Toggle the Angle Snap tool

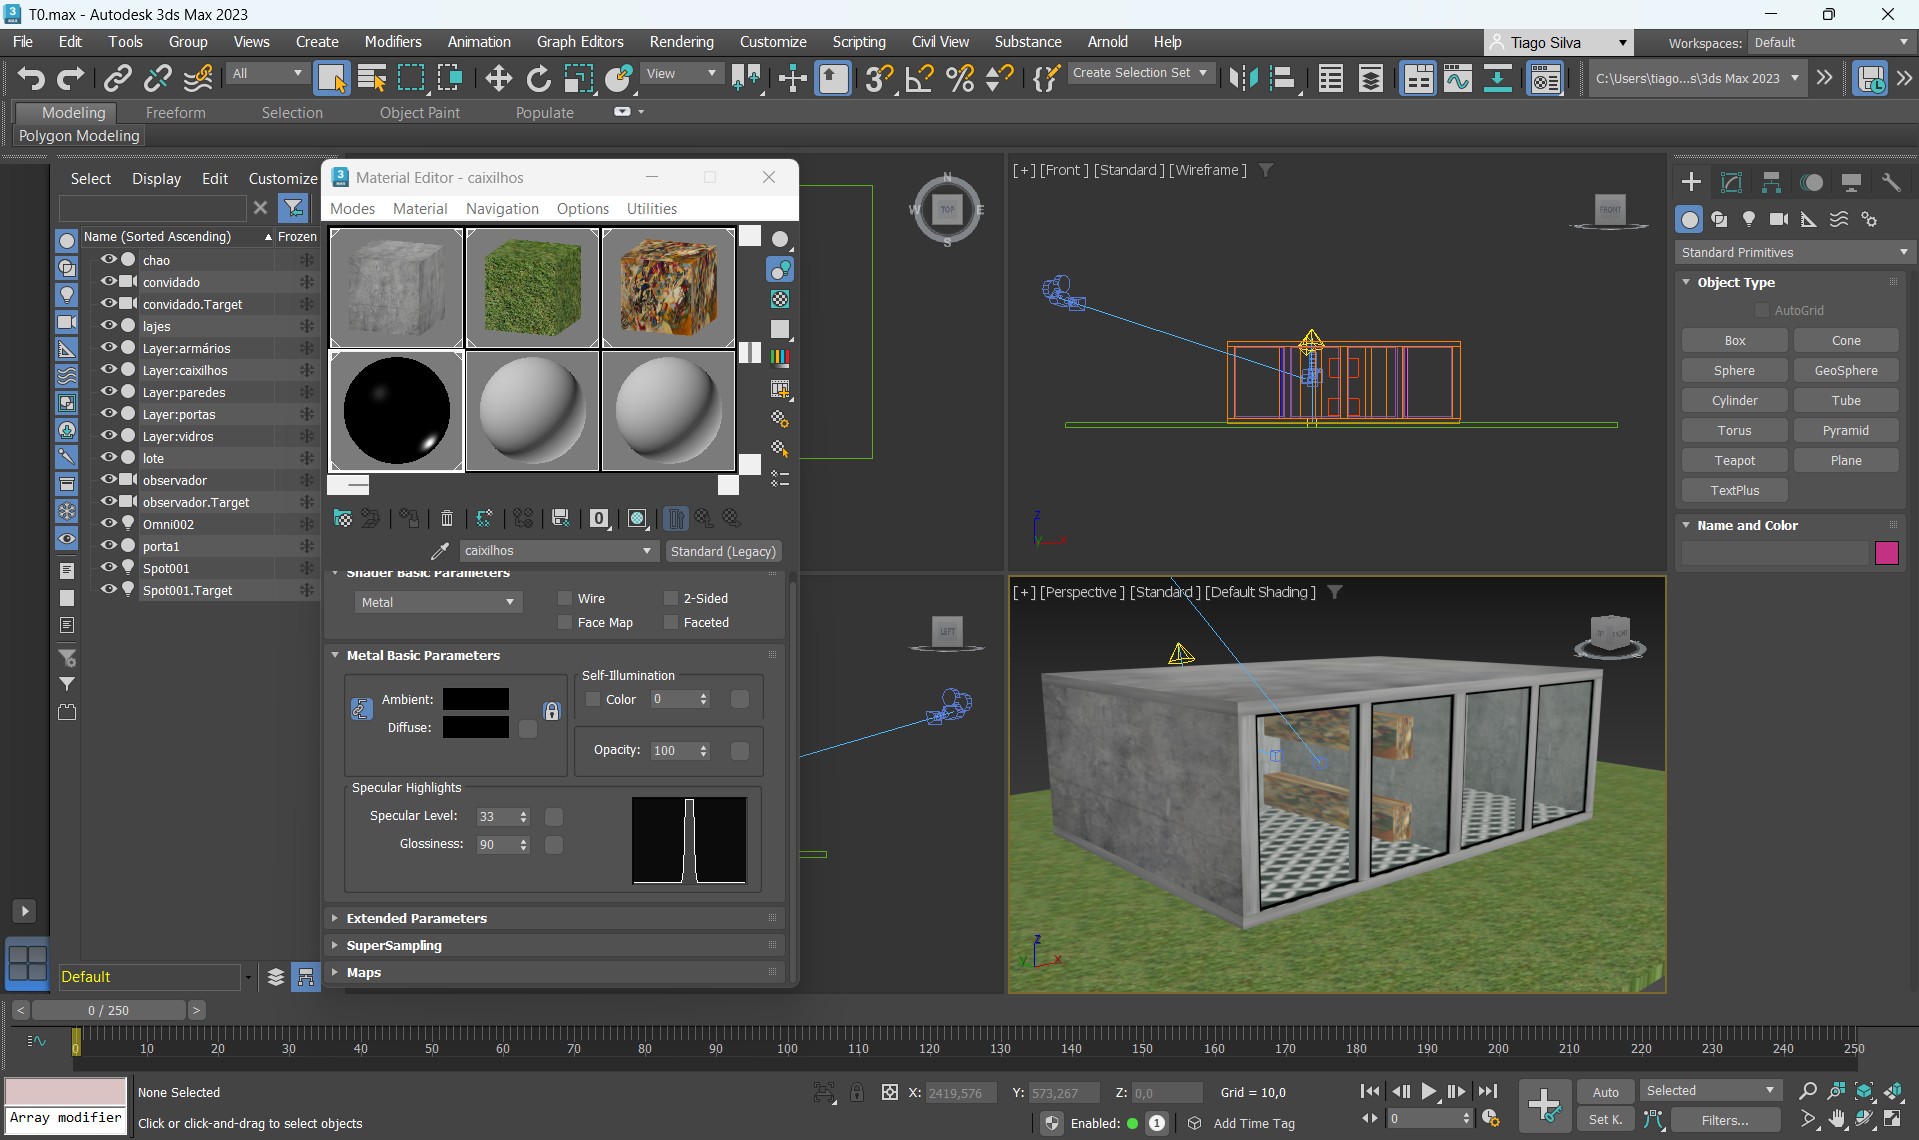pos(919,78)
